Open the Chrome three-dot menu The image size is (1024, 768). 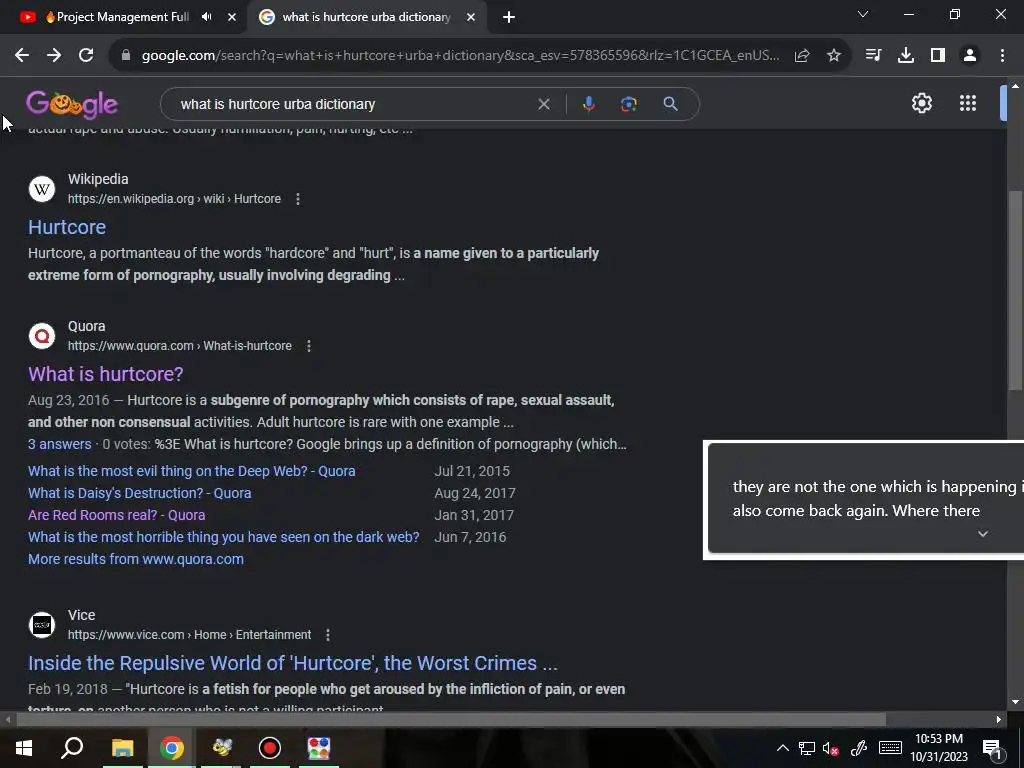click(x=1002, y=56)
